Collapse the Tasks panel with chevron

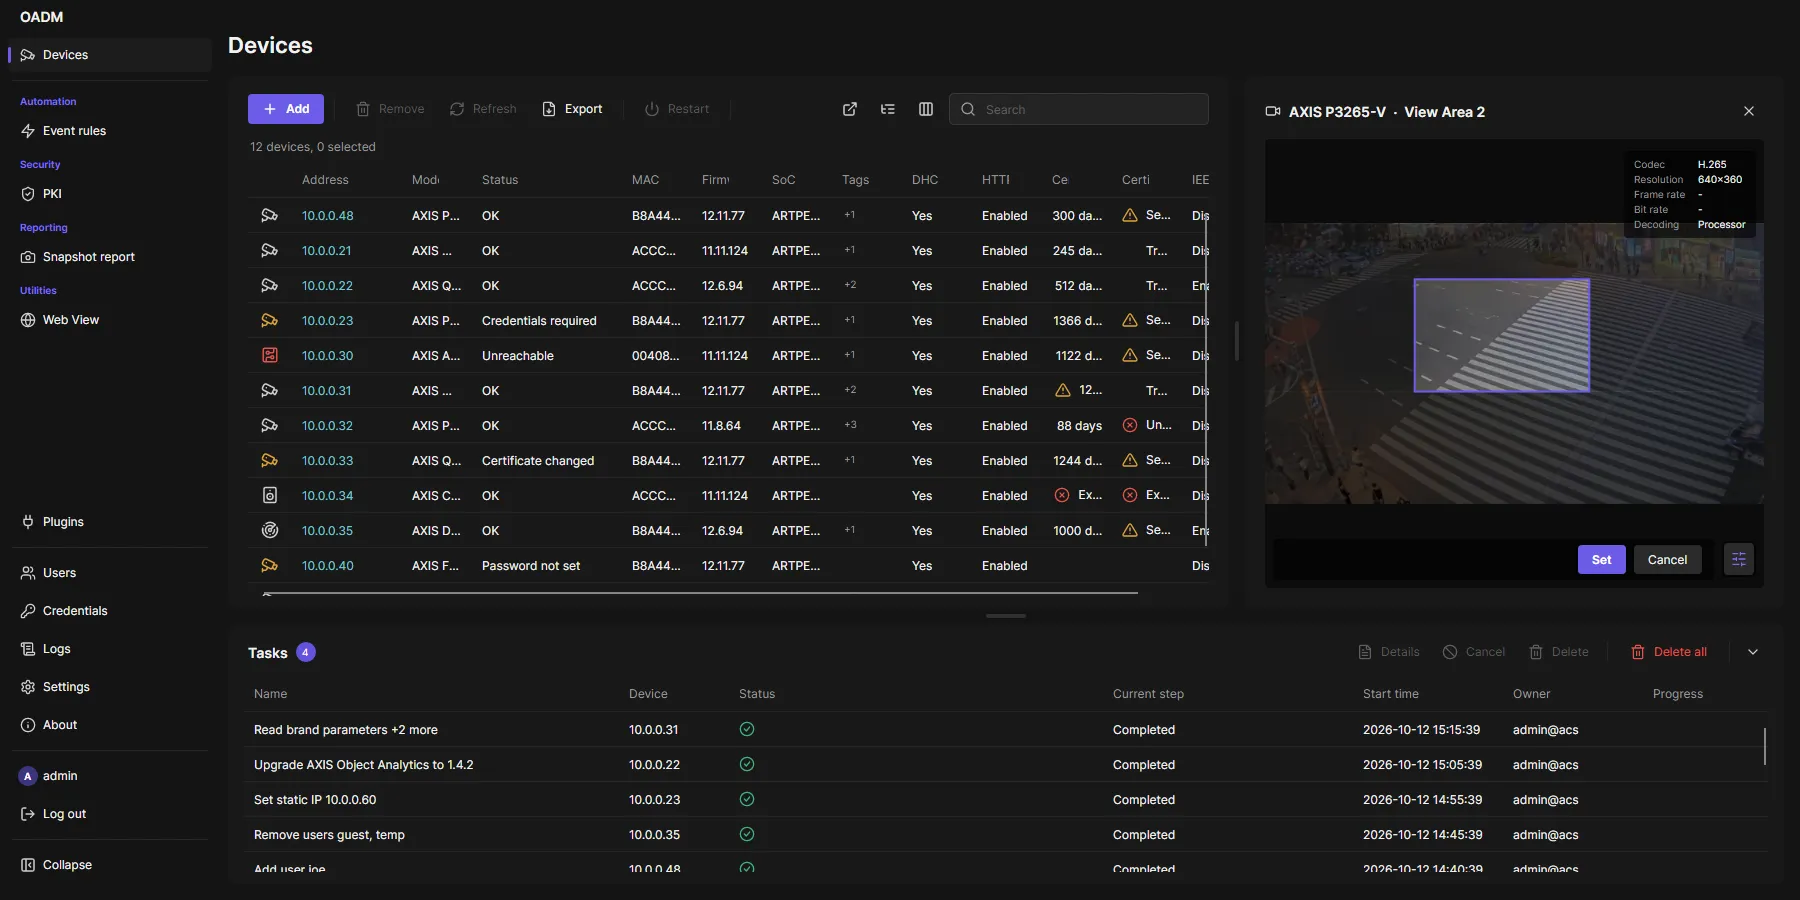point(1753,652)
